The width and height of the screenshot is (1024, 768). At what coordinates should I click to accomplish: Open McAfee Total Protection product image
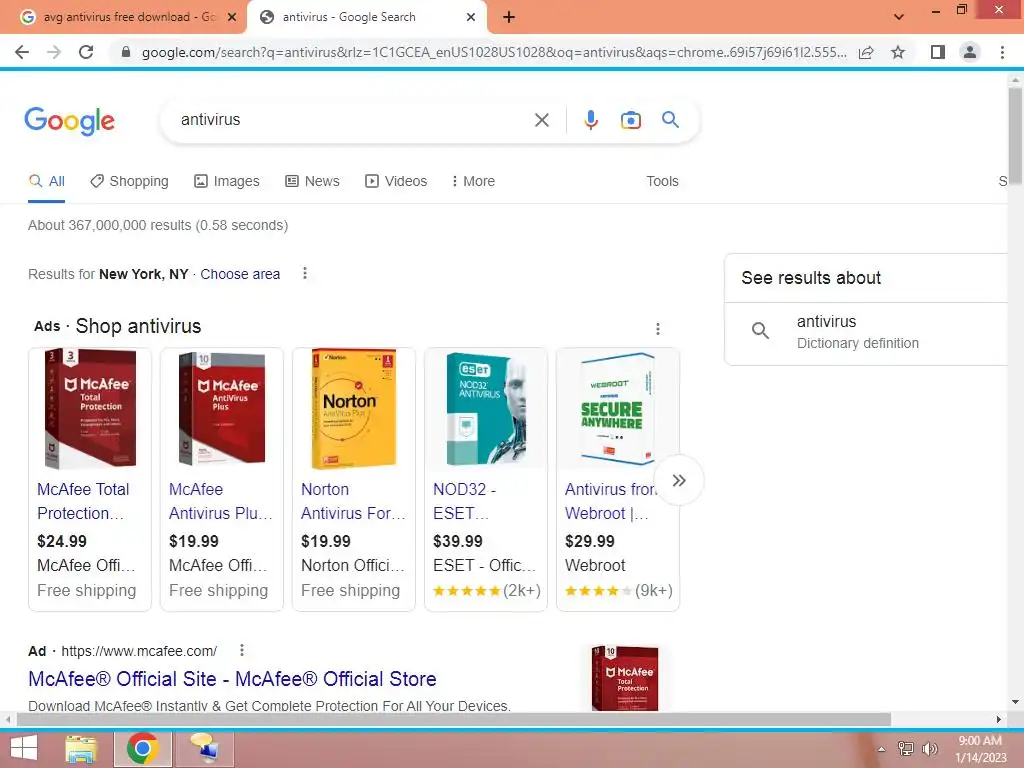click(90, 409)
